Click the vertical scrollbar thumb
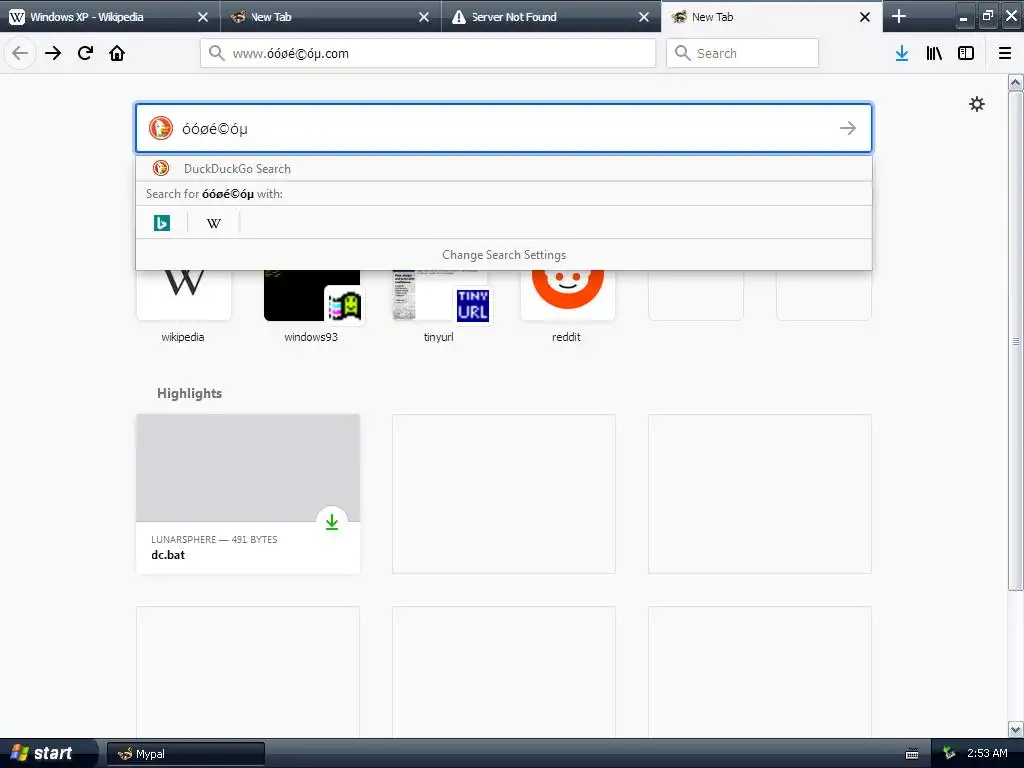 [x=1016, y=341]
